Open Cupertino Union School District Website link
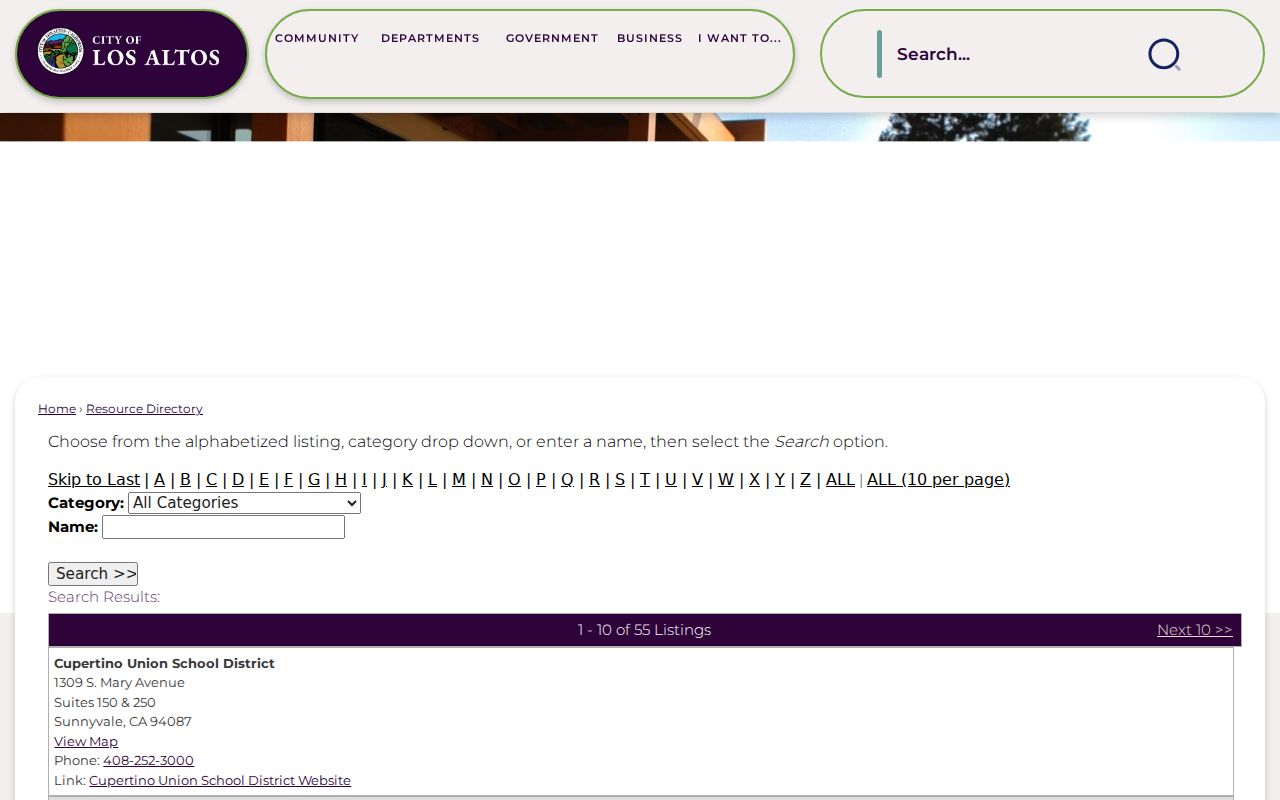 [x=220, y=780]
